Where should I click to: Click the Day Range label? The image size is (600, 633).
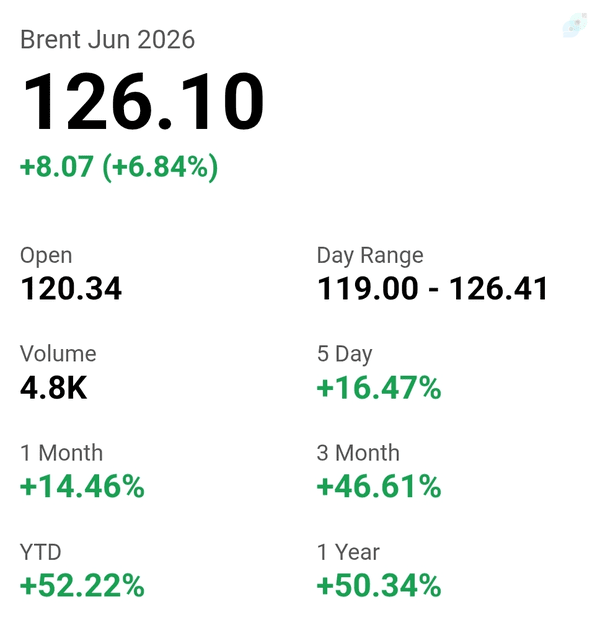point(370,256)
